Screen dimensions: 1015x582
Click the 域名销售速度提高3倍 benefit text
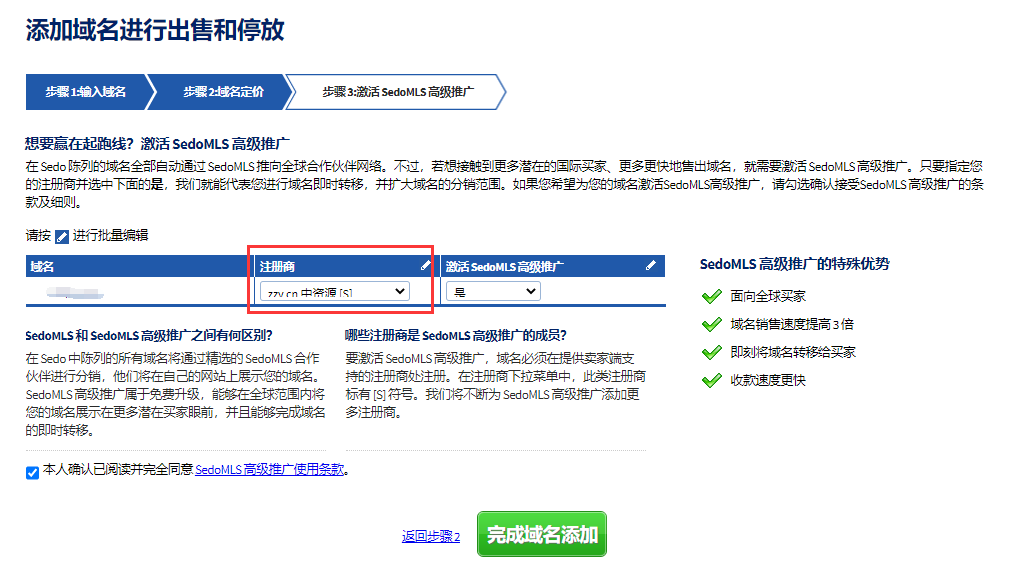click(x=792, y=324)
